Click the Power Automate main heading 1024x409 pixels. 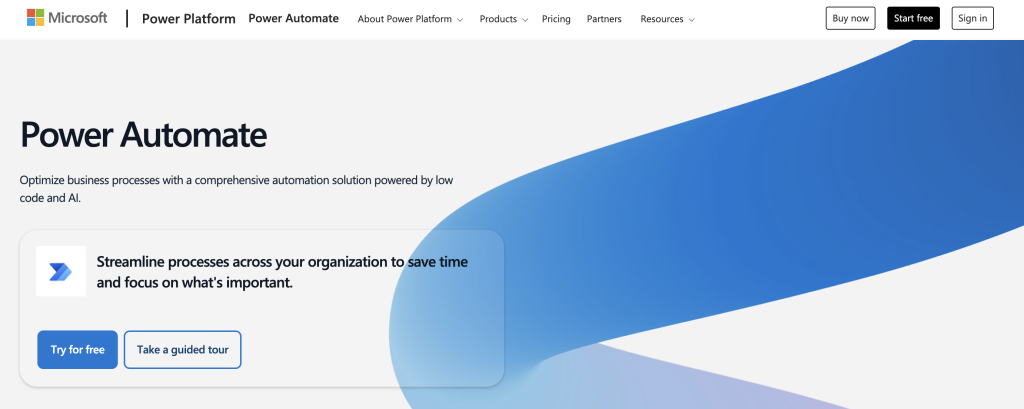pyautogui.click(x=144, y=135)
